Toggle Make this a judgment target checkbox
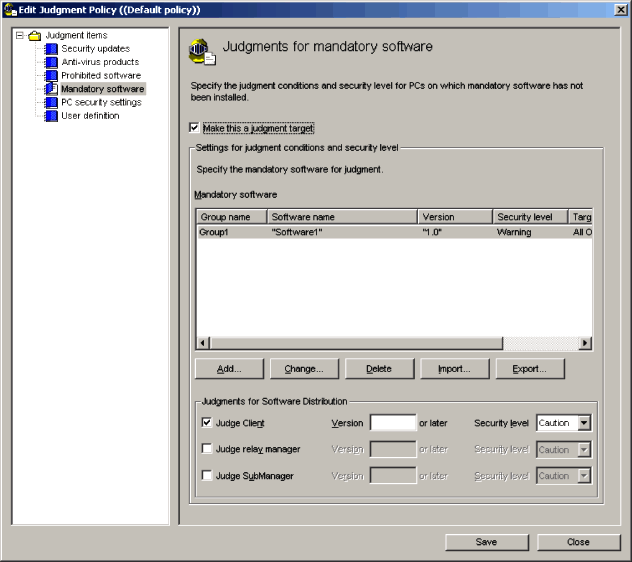This screenshot has width=632, height=562. 194,128
